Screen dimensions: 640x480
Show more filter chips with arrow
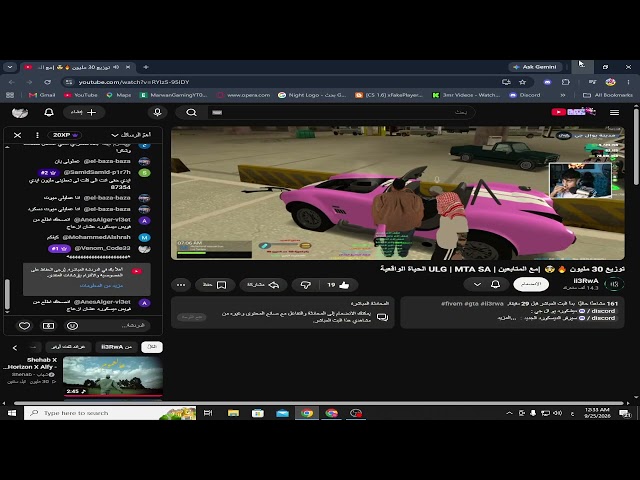pos(15,348)
